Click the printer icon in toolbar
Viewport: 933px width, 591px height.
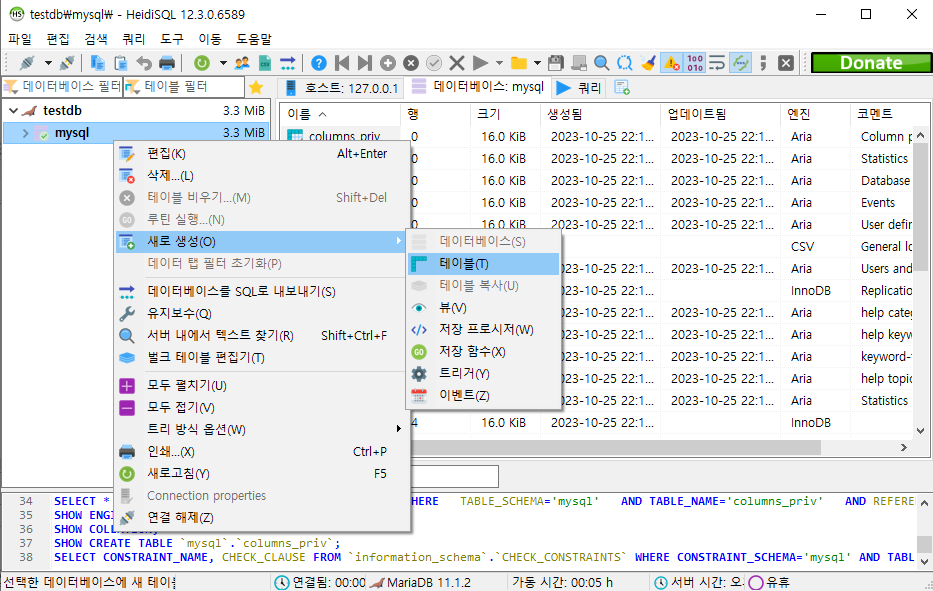[x=167, y=62]
